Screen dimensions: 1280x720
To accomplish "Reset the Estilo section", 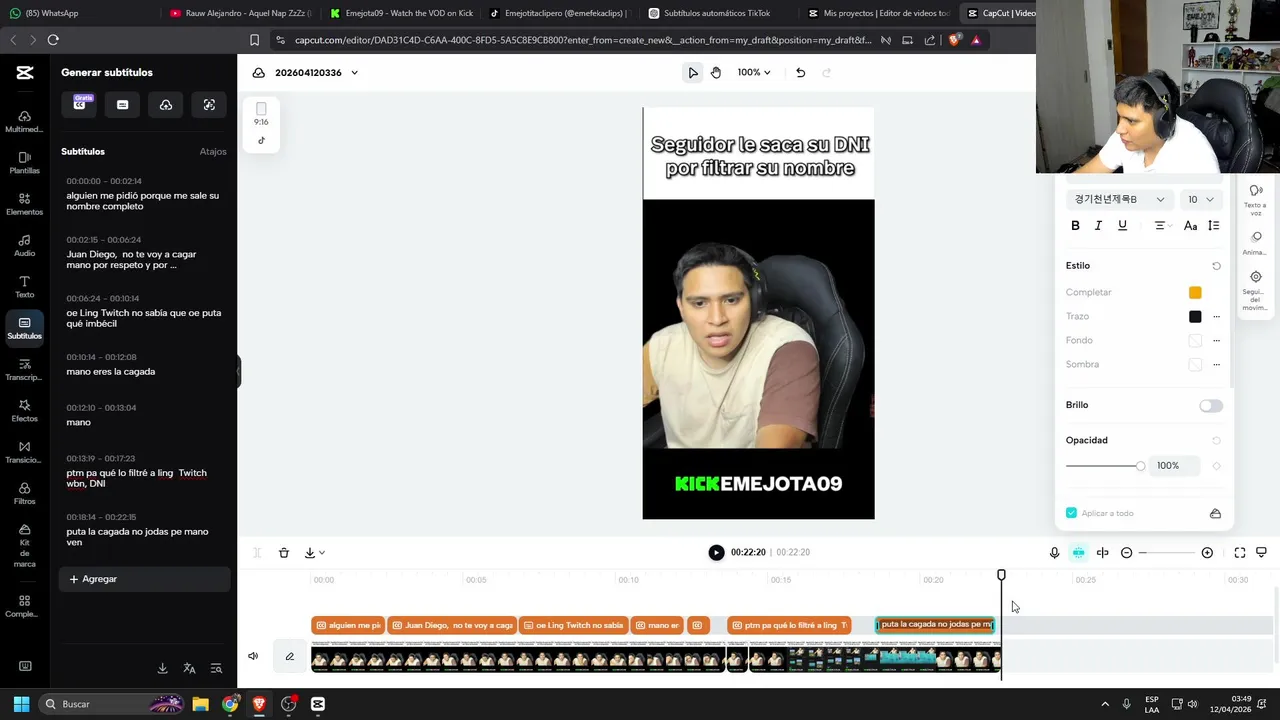I will [x=1216, y=266].
